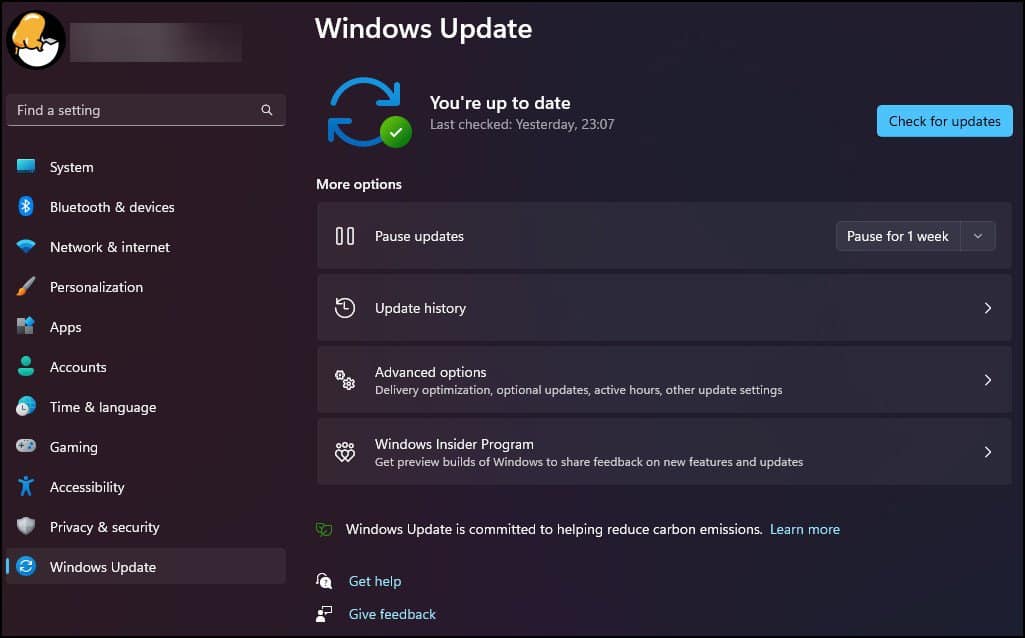Click the large update status sync icon
1025x638 pixels.
click(x=369, y=112)
